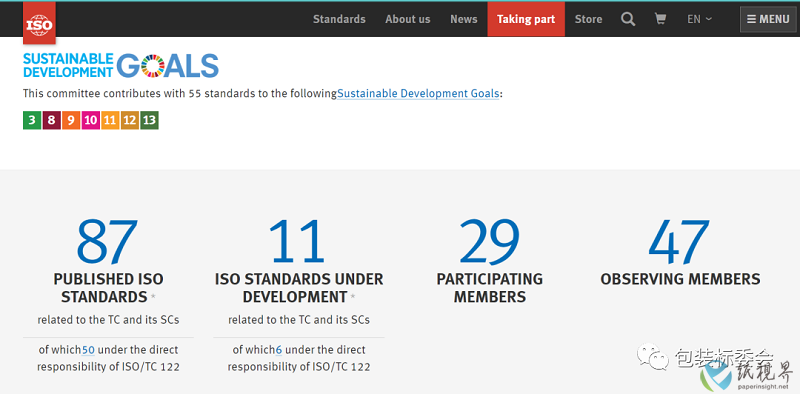Open the MENU hamburger button
800x394 pixels.
[x=768, y=19]
